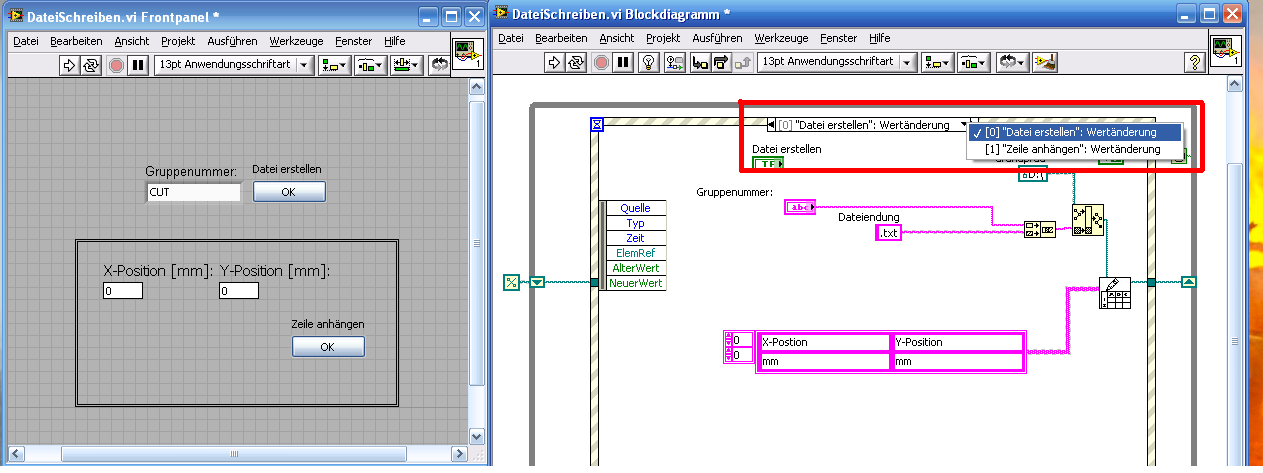Click Run arrow in block diagram toolbar
Viewport: 1263px width, 473px height.
pos(555,62)
